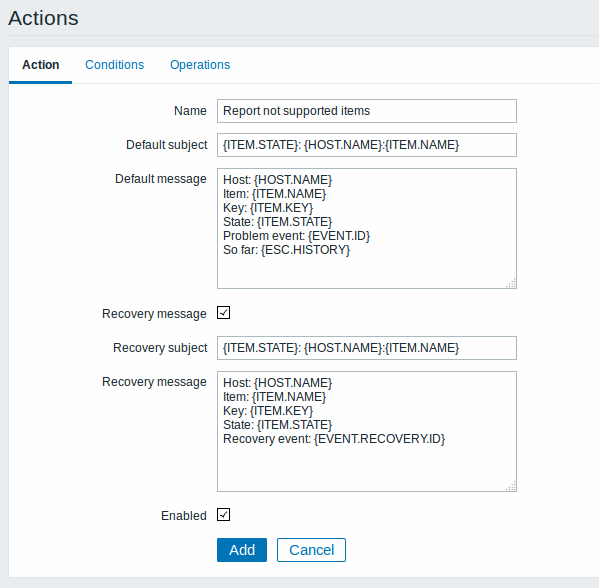
Task: Click the So far: {ESC.HISTORY} line
Action: coord(287,250)
